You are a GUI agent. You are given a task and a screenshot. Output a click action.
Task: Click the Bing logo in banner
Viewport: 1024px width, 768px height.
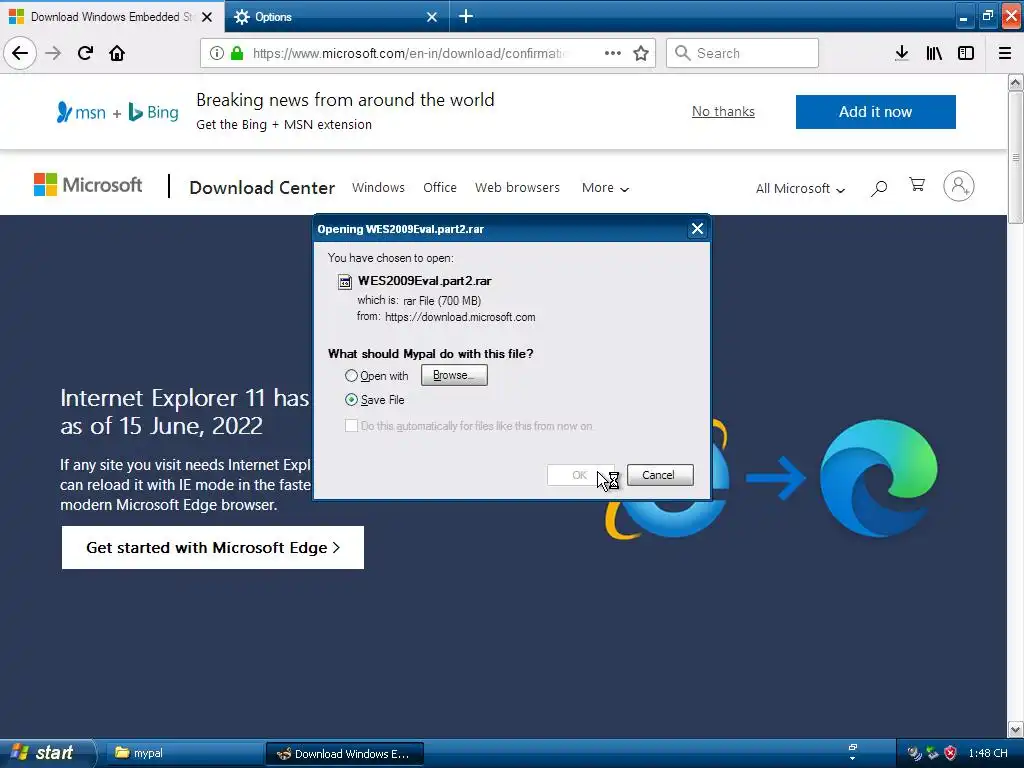pos(153,112)
